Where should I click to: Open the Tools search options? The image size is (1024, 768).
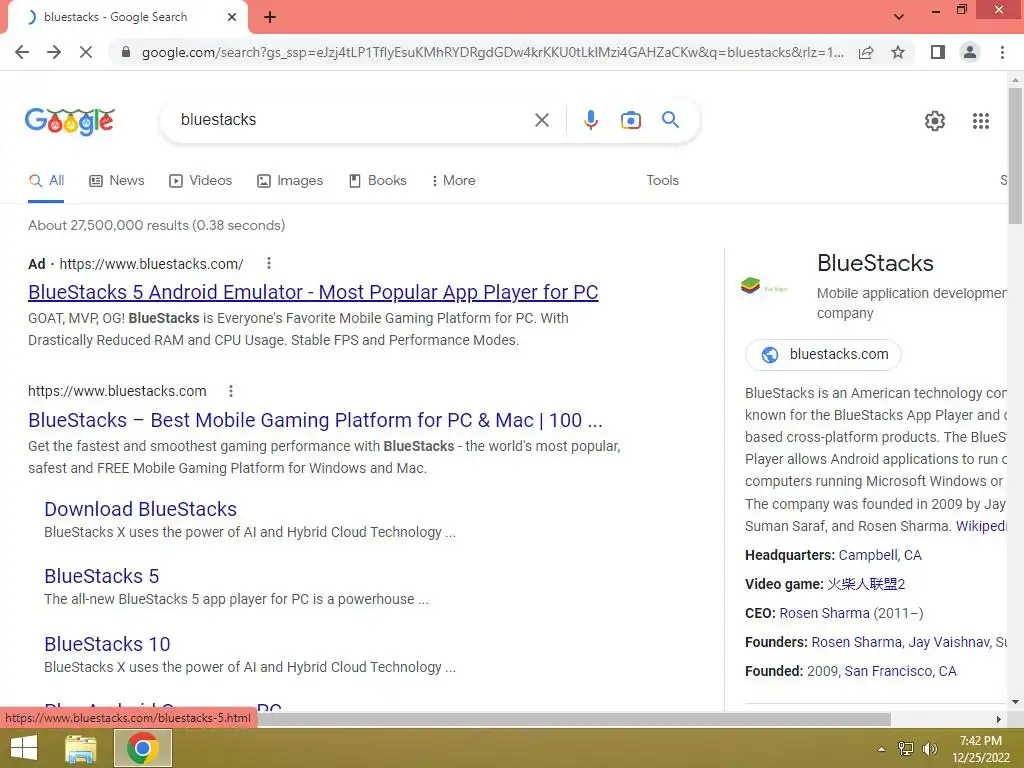(x=662, y=181)
